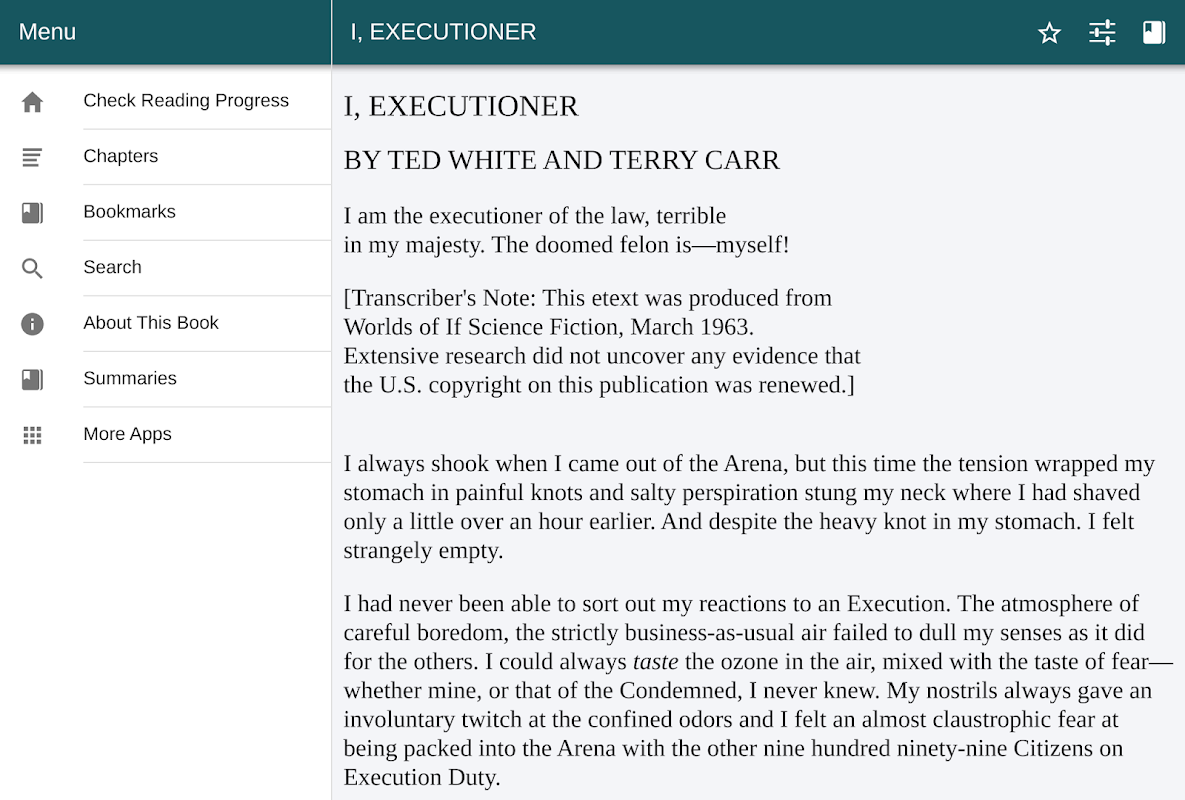Screen dimensions: 1185x800
Task: Click the Menu header title
Action: (x=47, y=32)
